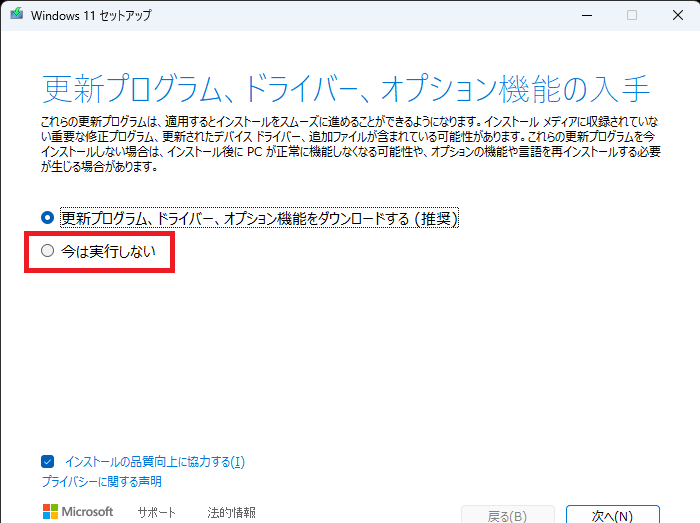The height and width of the screenshot is (523, 700).
Task: Open the 法的情報 link
Action: [231, 512]
